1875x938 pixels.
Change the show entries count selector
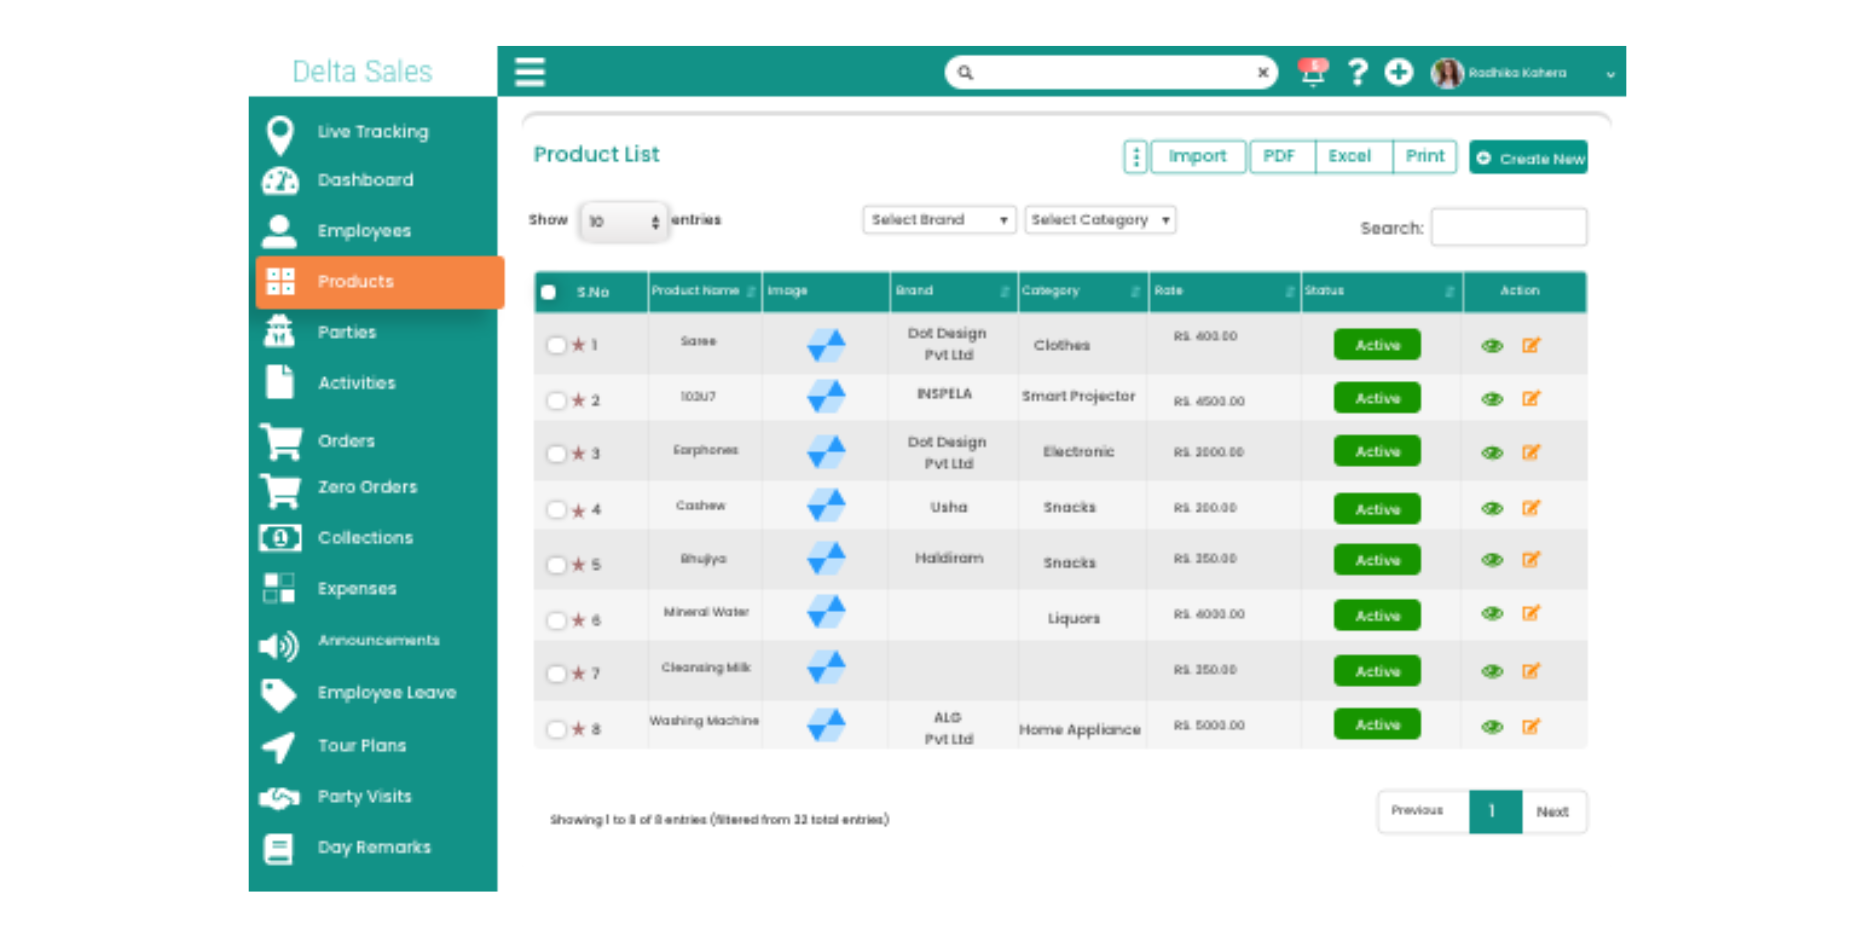(x=623, y=221)
